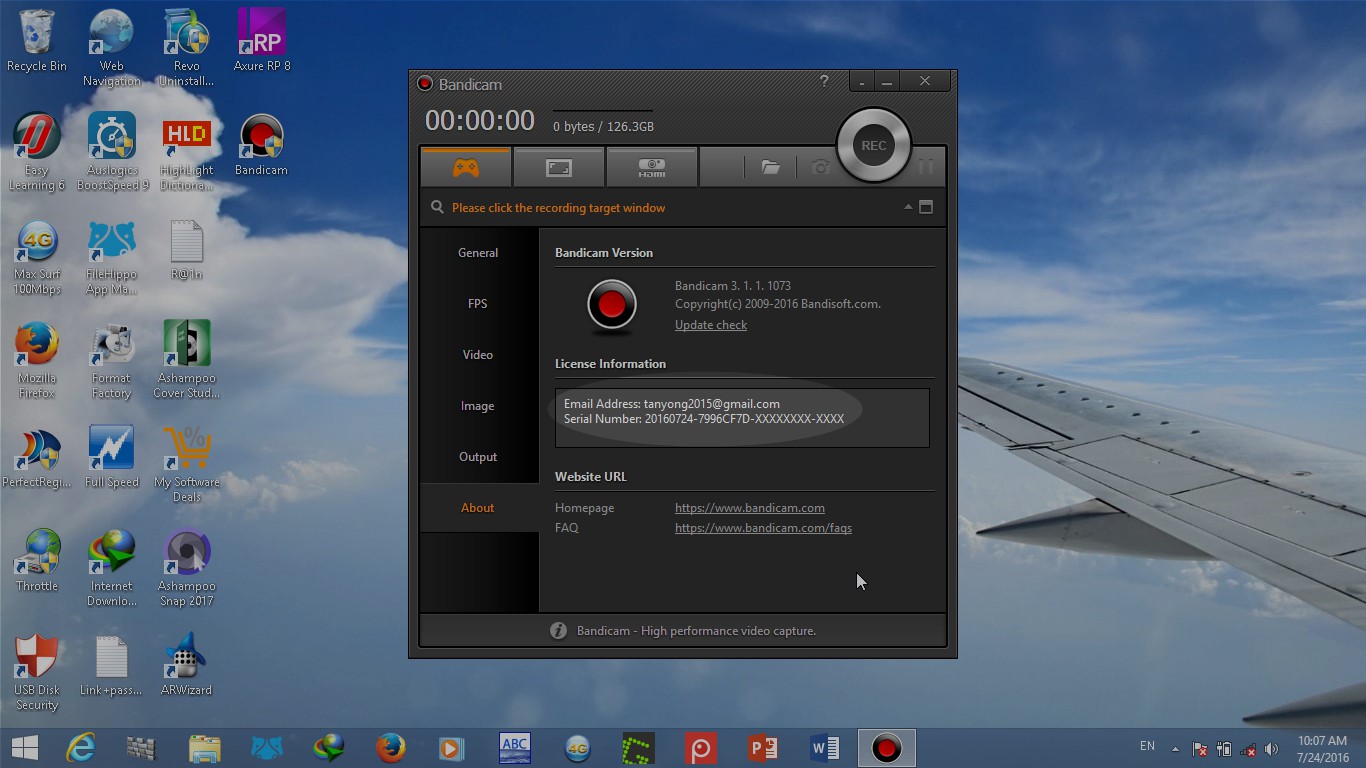Start recording with the round REC button
The image size is (1366, 768).
874,146
